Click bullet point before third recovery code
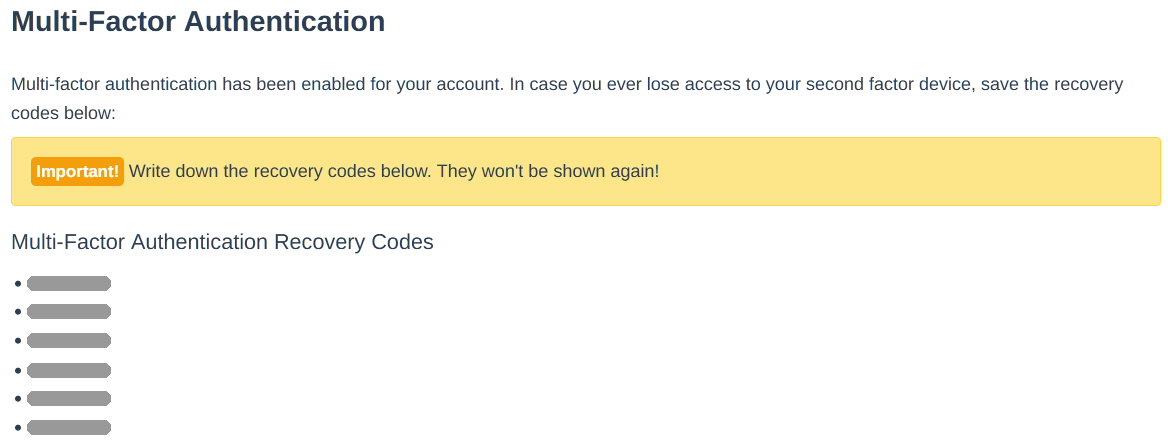Image resolution: width=1168 pixels, height=440 pixels. (x=19, y=341)
